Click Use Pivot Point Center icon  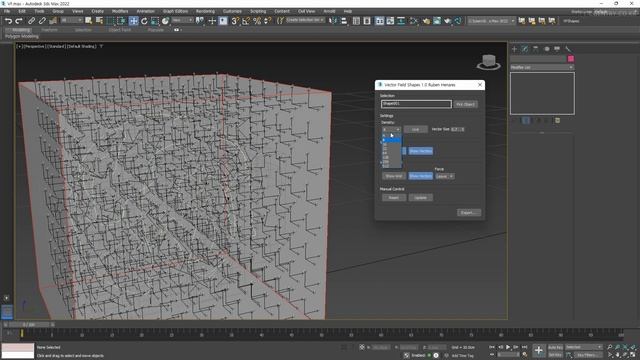[200, 21]
